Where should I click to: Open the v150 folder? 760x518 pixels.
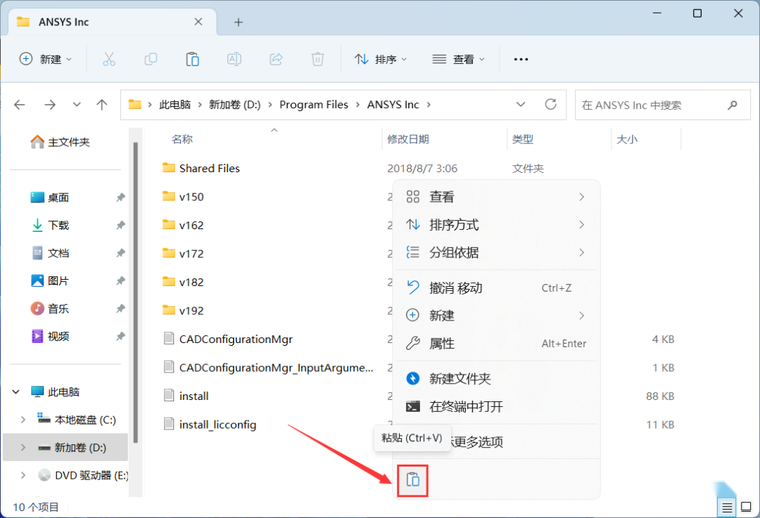pyautogui.click(x=183, y=197)
